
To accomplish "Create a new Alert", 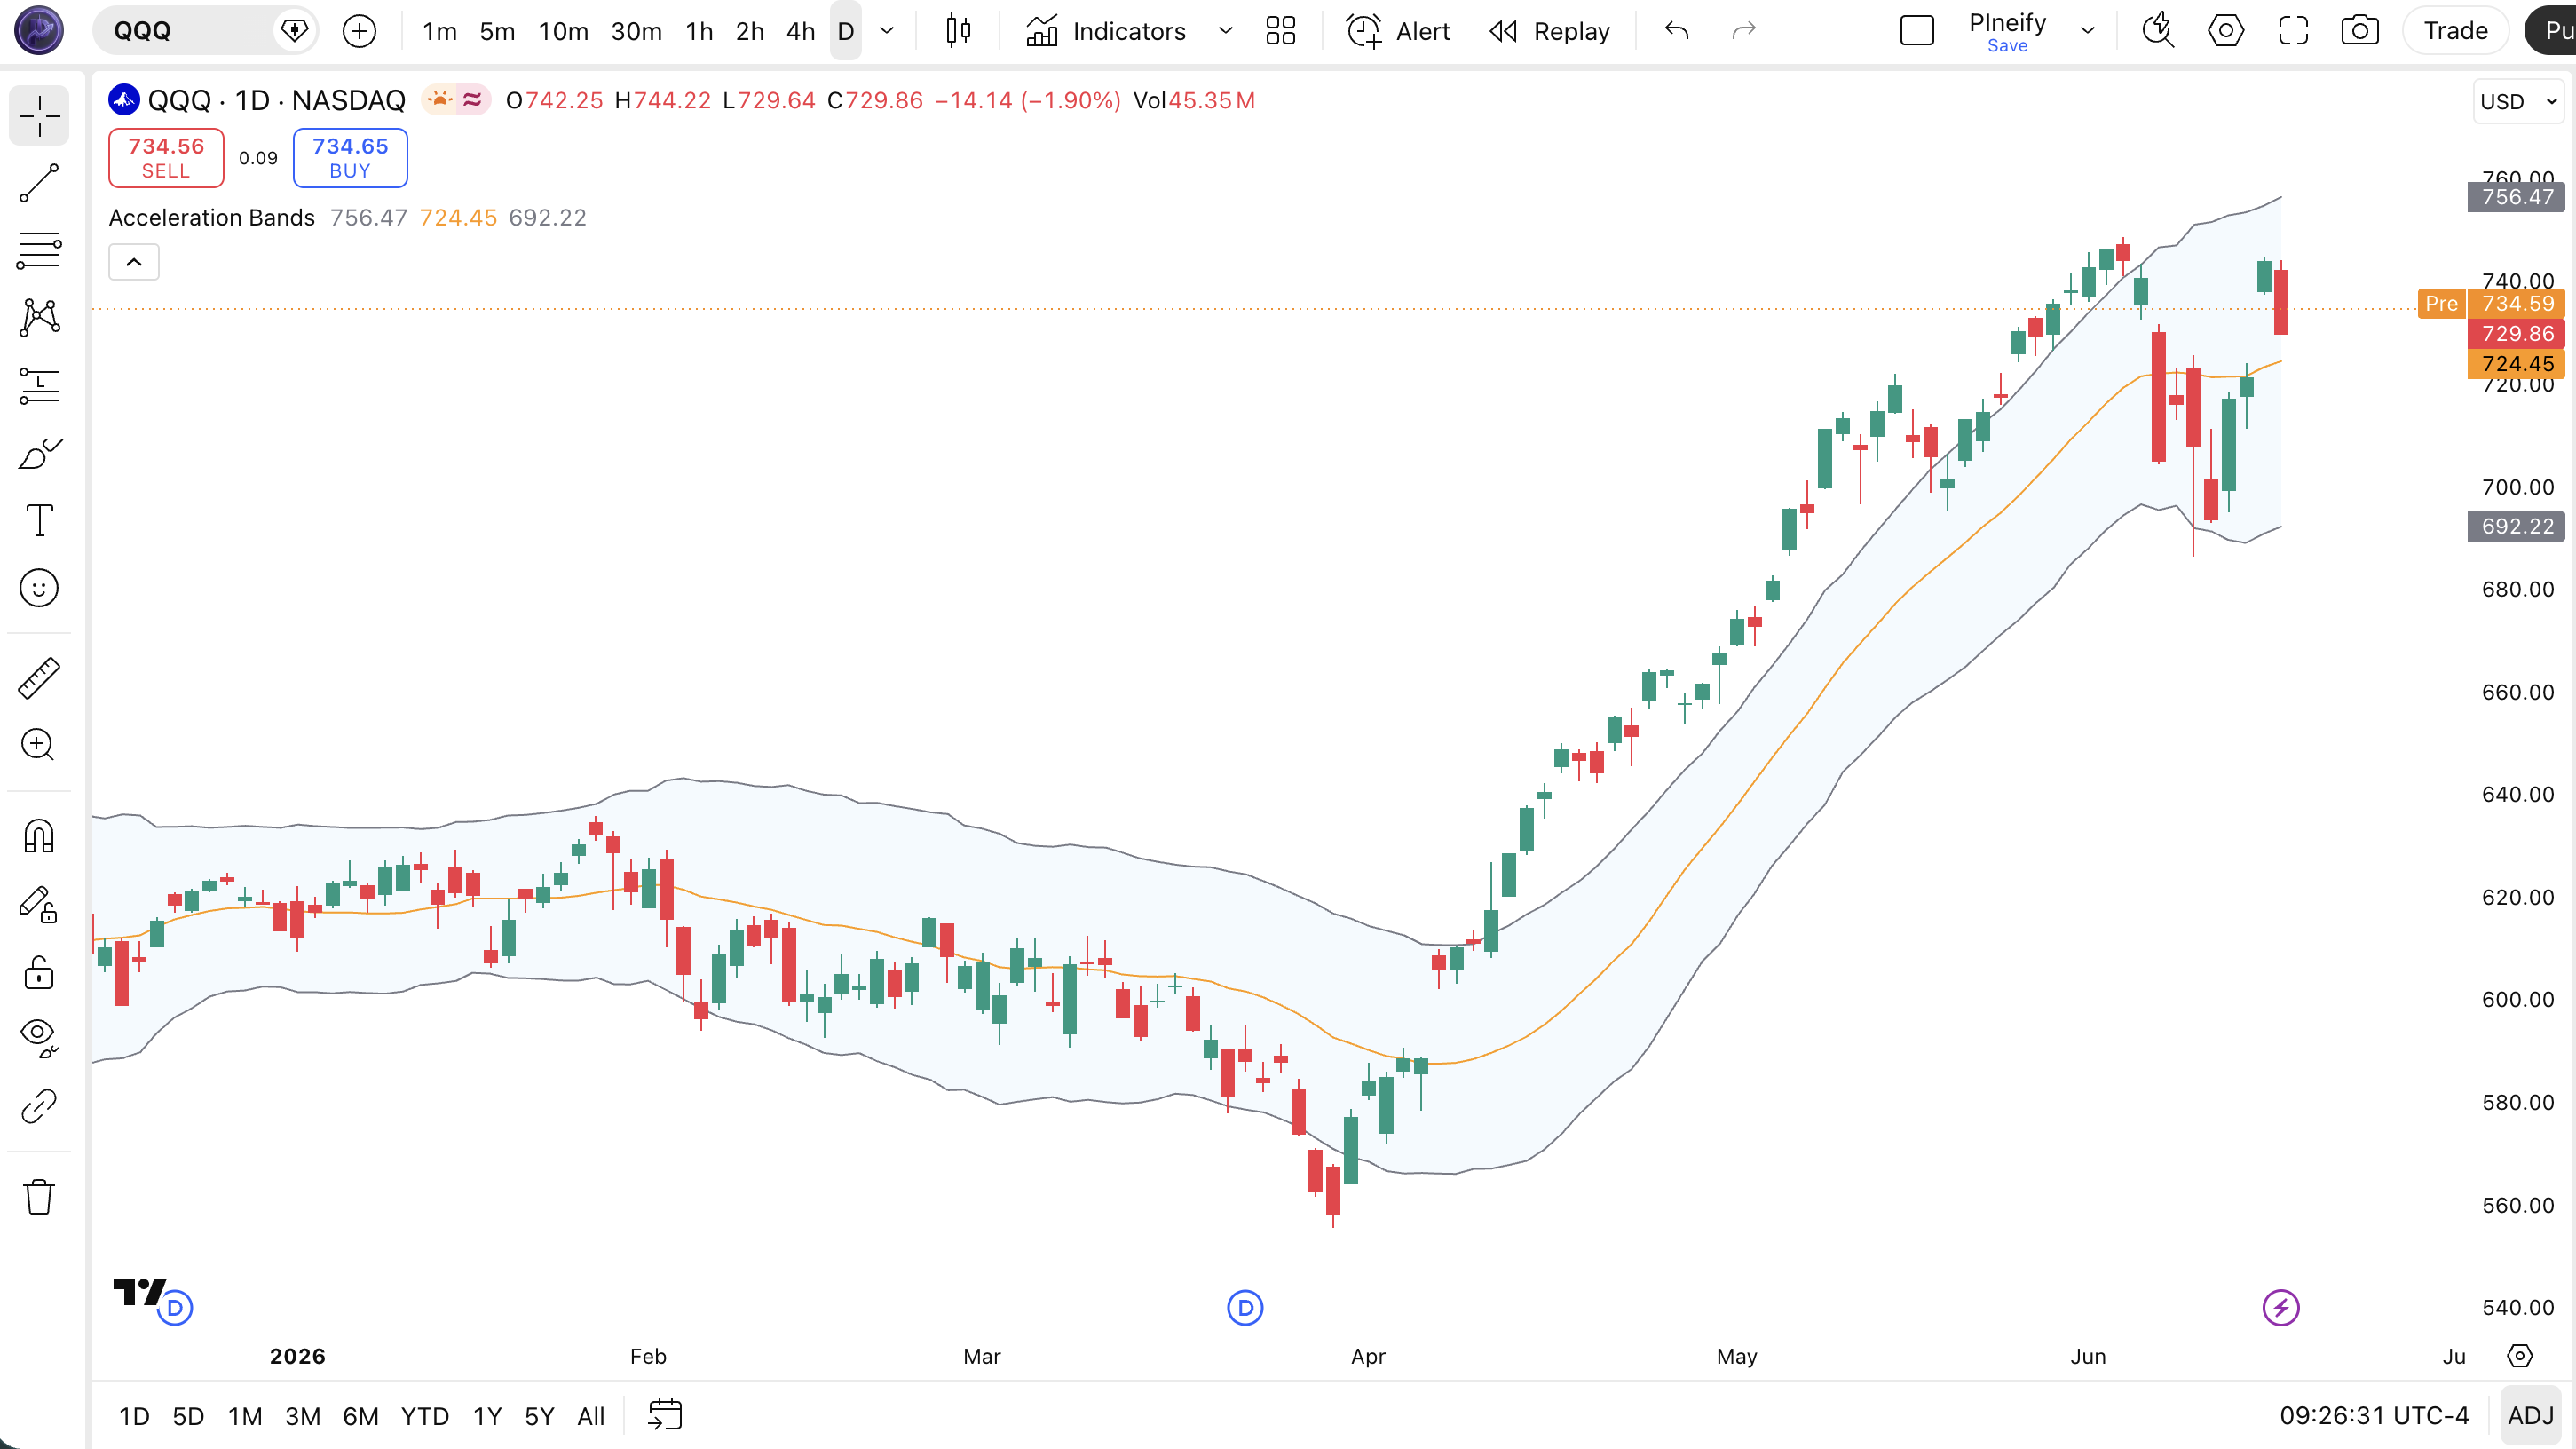I will pyautogui.click(x=1397, y=31).
